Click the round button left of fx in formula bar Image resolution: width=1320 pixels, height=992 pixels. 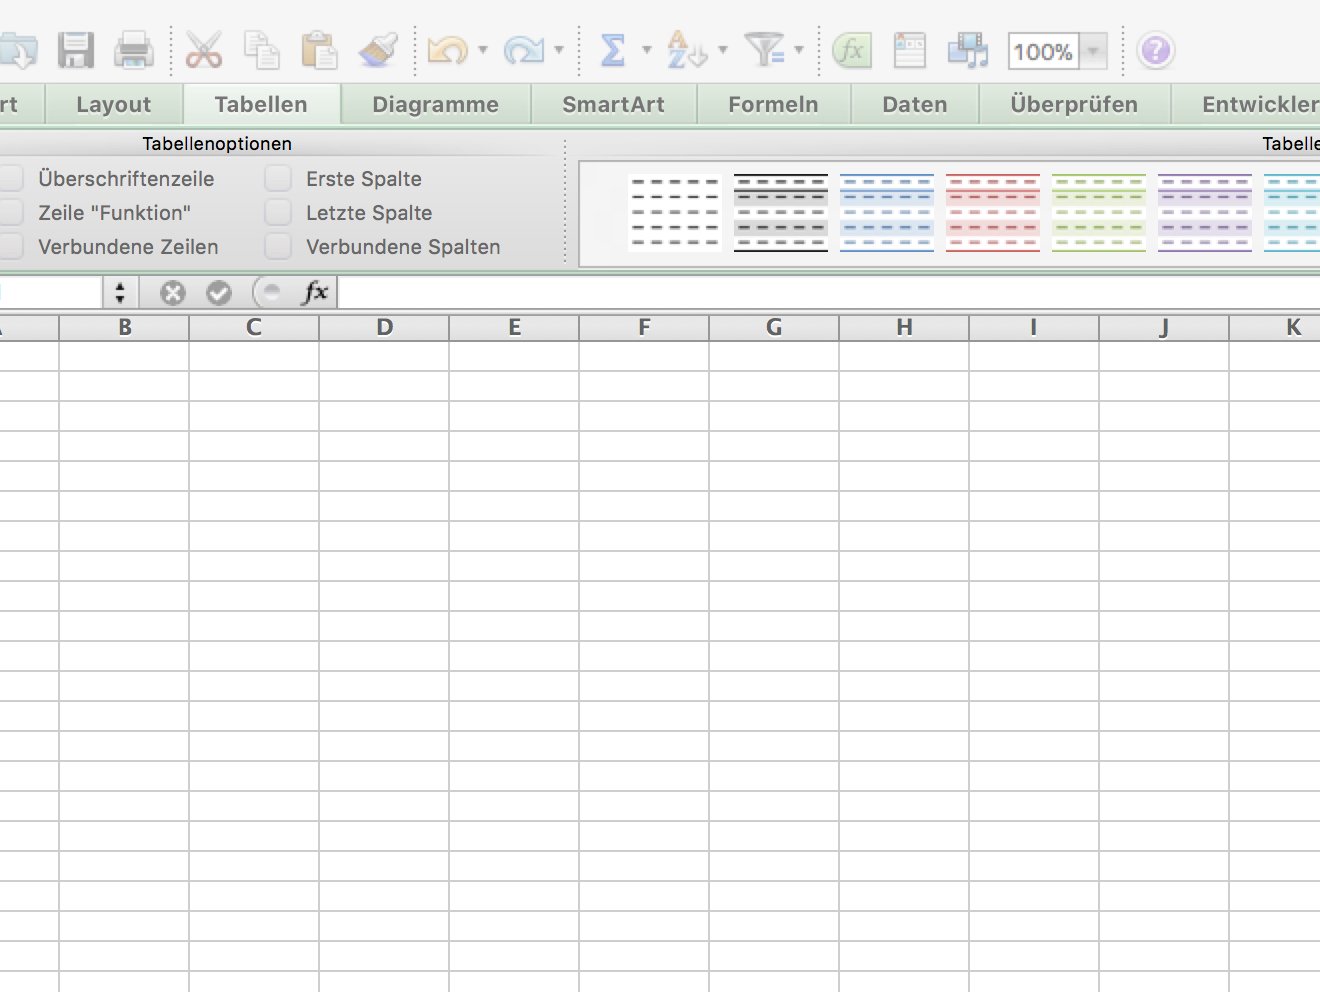pyautogui.click(x=268, y=293)
